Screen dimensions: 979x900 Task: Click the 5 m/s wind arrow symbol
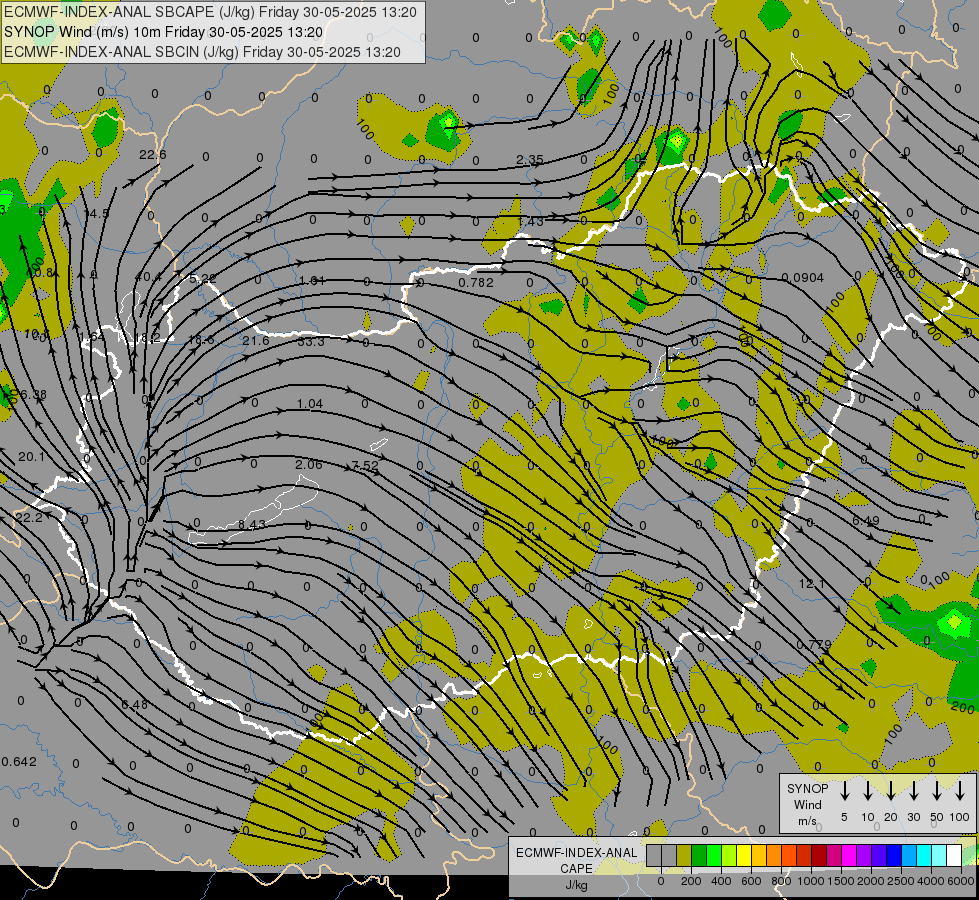844,791
